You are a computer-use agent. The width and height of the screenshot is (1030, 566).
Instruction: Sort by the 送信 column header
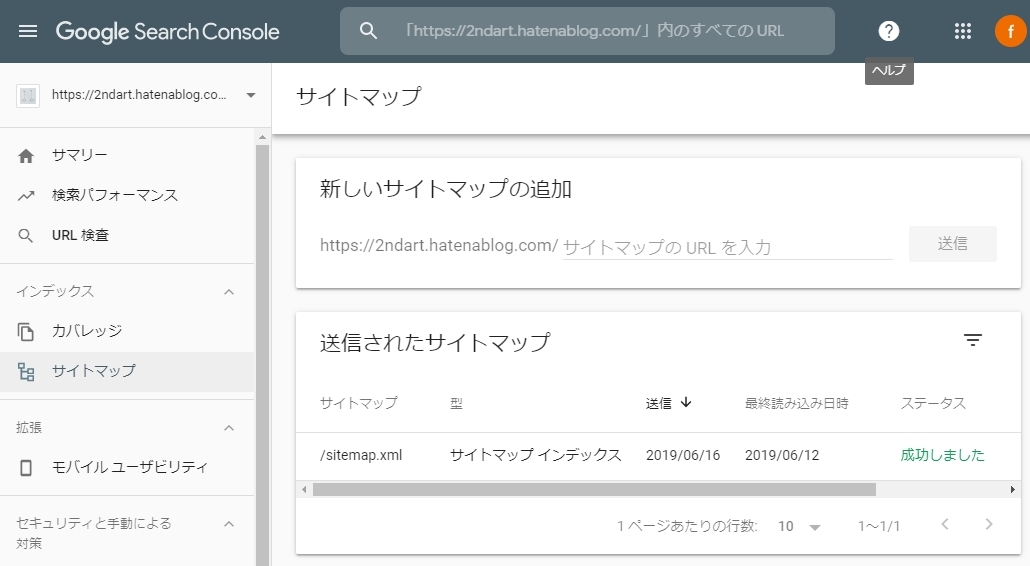pyautogui.click(x=658, y=403)
